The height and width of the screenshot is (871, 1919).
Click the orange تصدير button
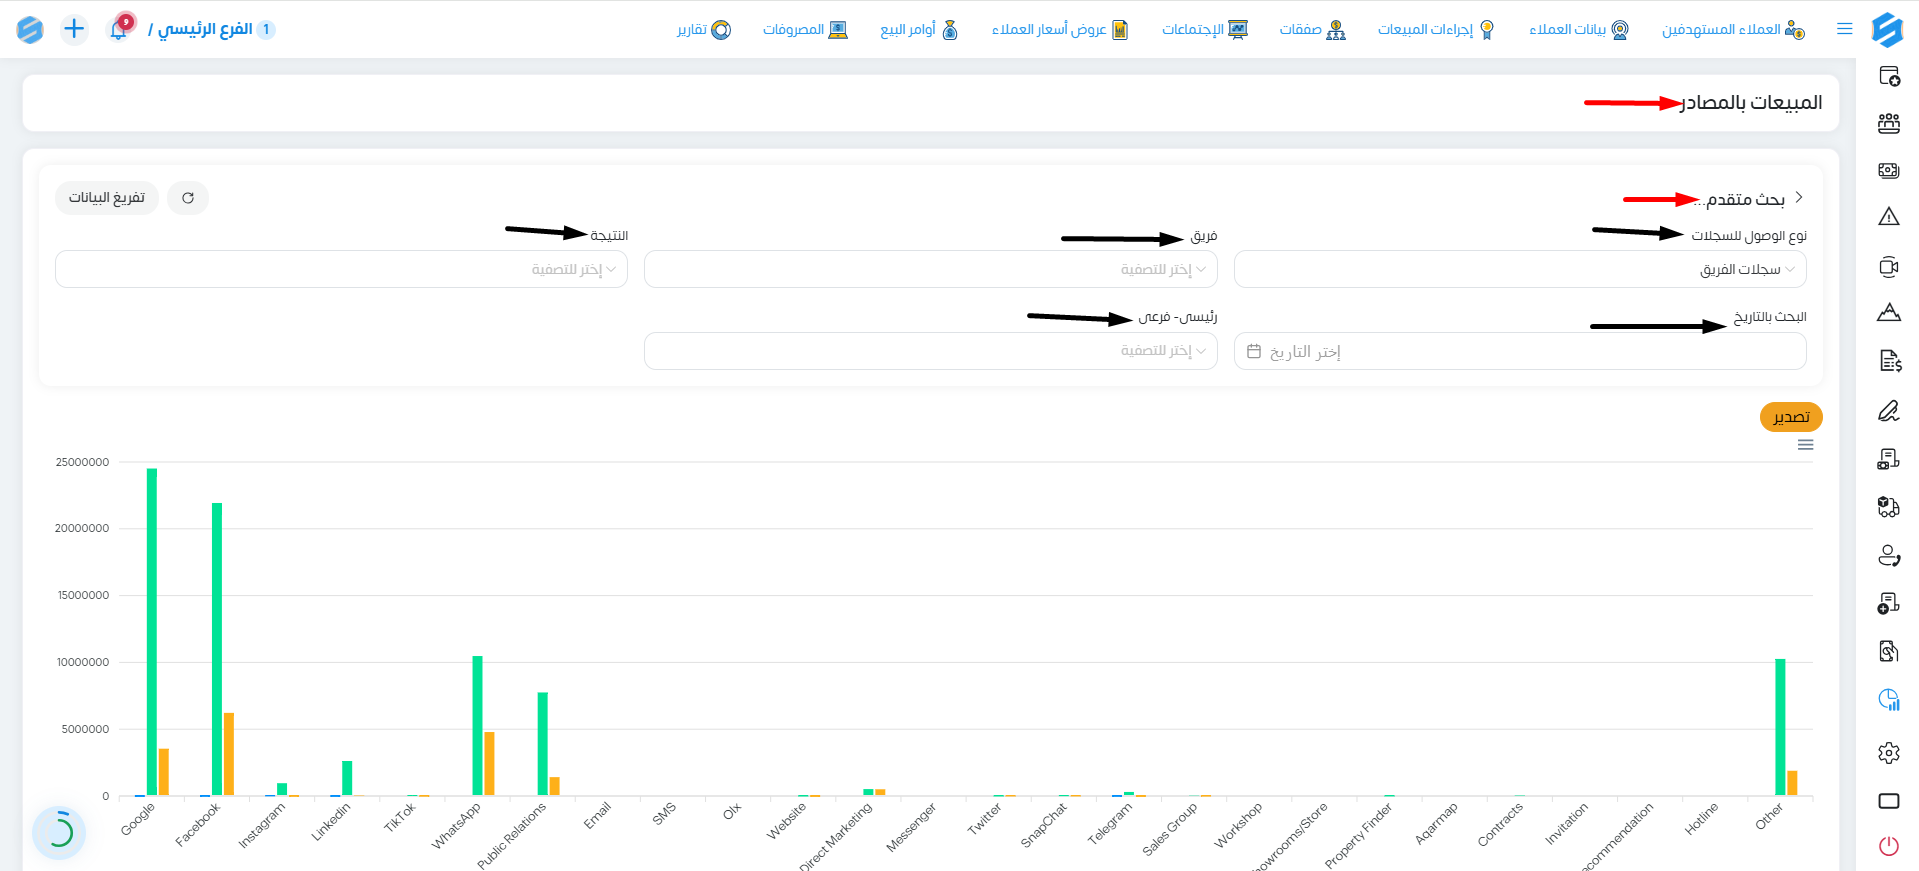pos(1791,417)
